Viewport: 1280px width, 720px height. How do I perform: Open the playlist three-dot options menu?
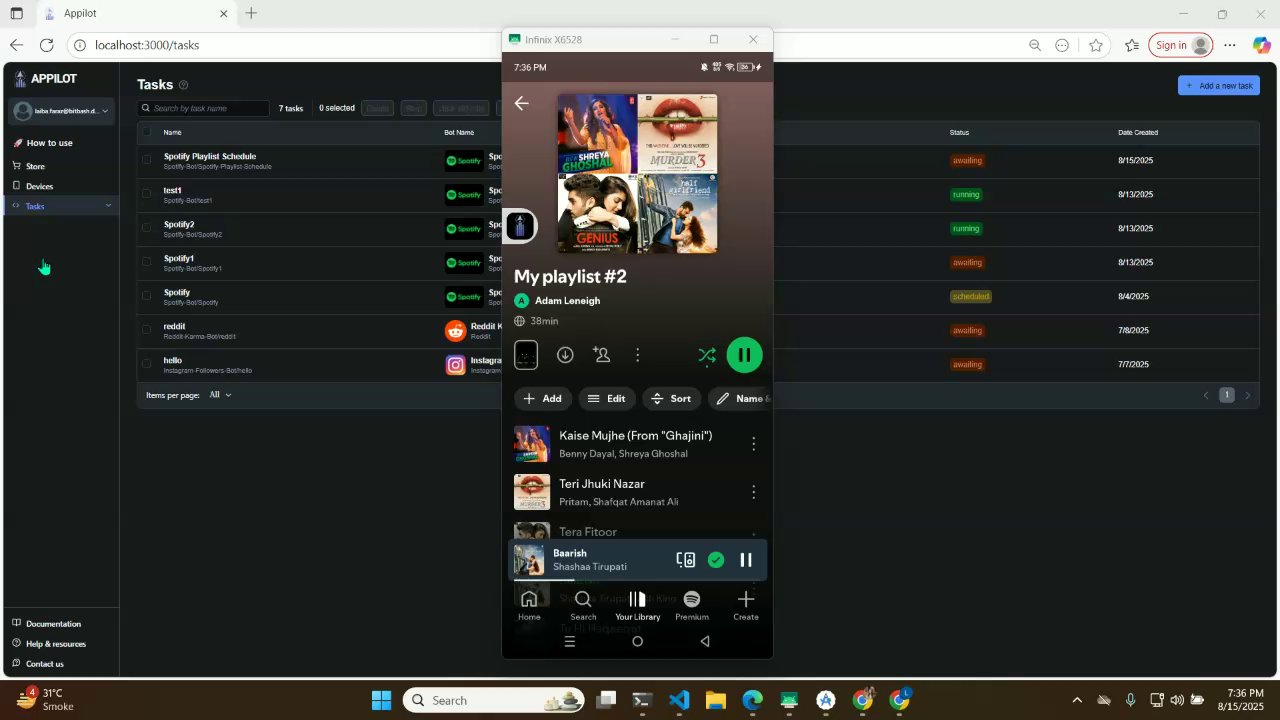coord(637,355)
